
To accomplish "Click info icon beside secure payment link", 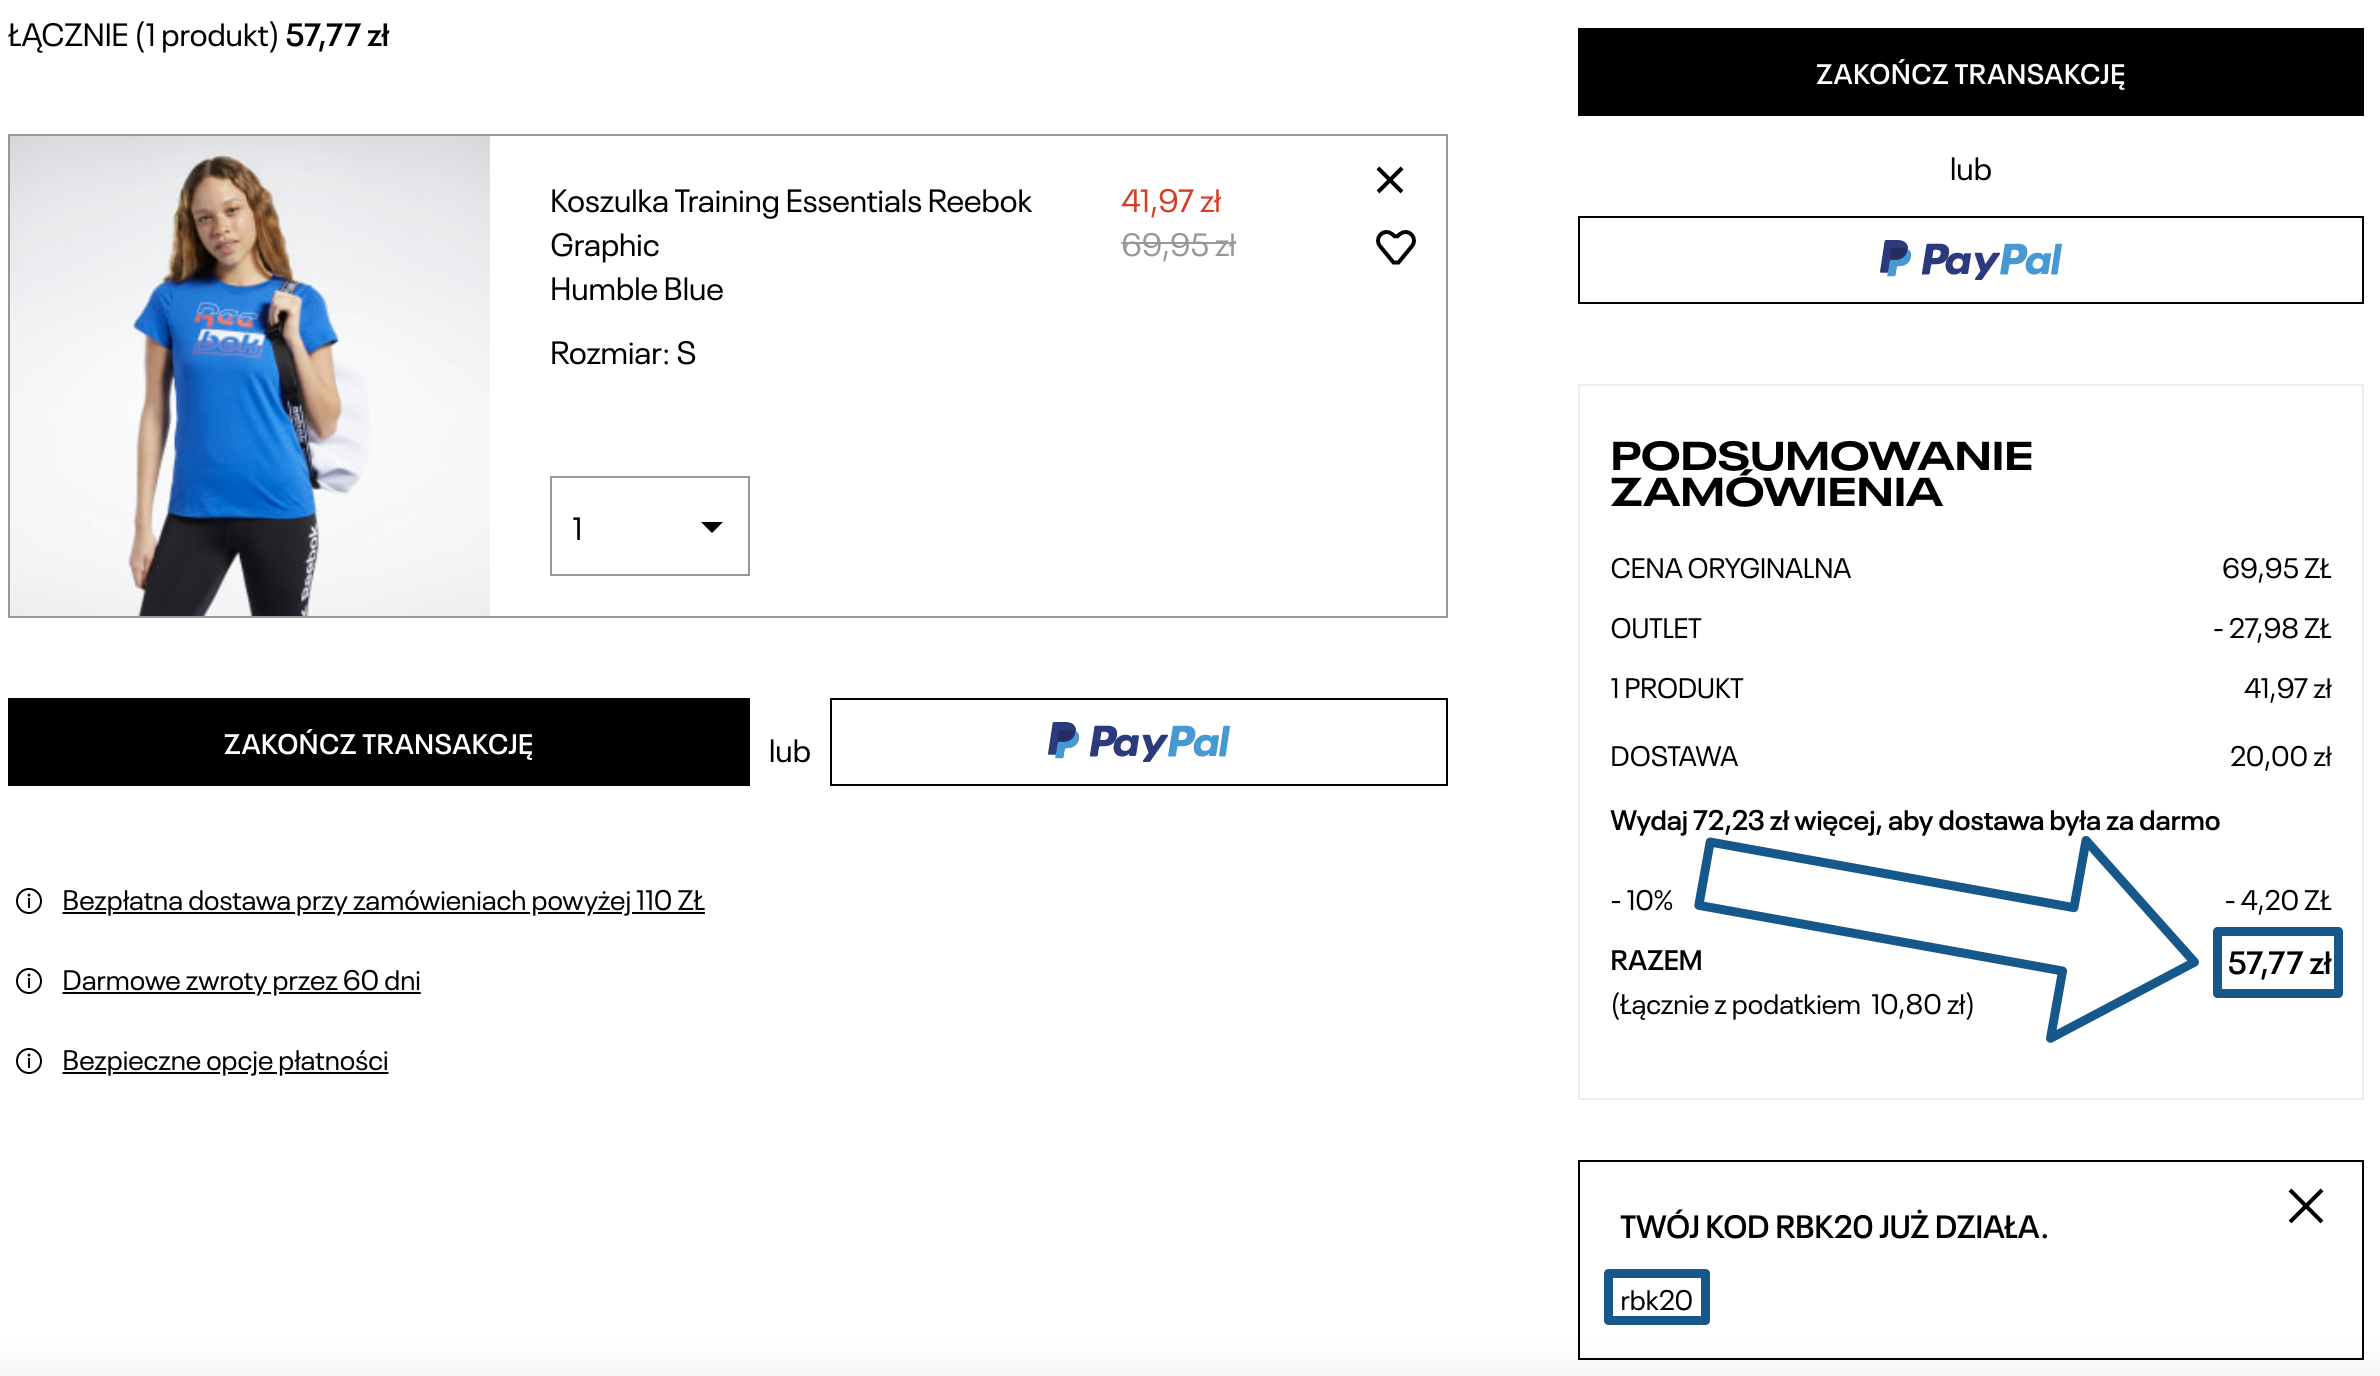I will point(29,1061).
